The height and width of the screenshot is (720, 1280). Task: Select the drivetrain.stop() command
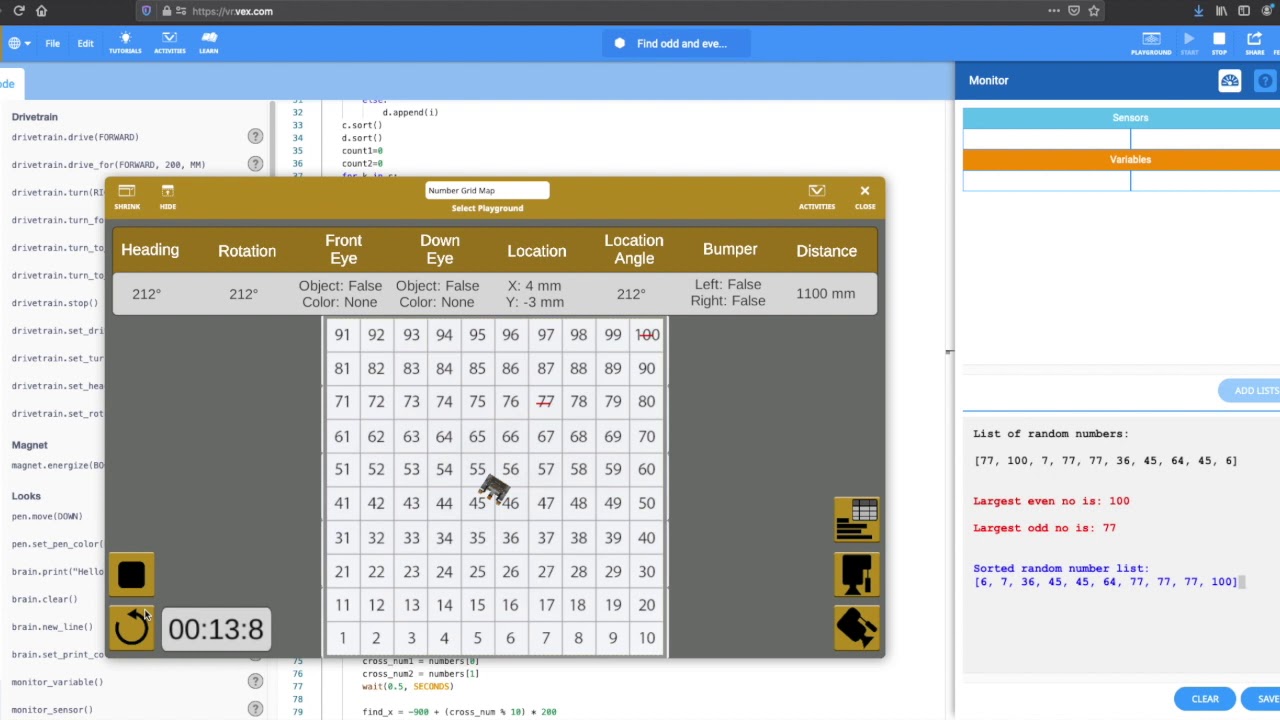[x=55, y=303]
